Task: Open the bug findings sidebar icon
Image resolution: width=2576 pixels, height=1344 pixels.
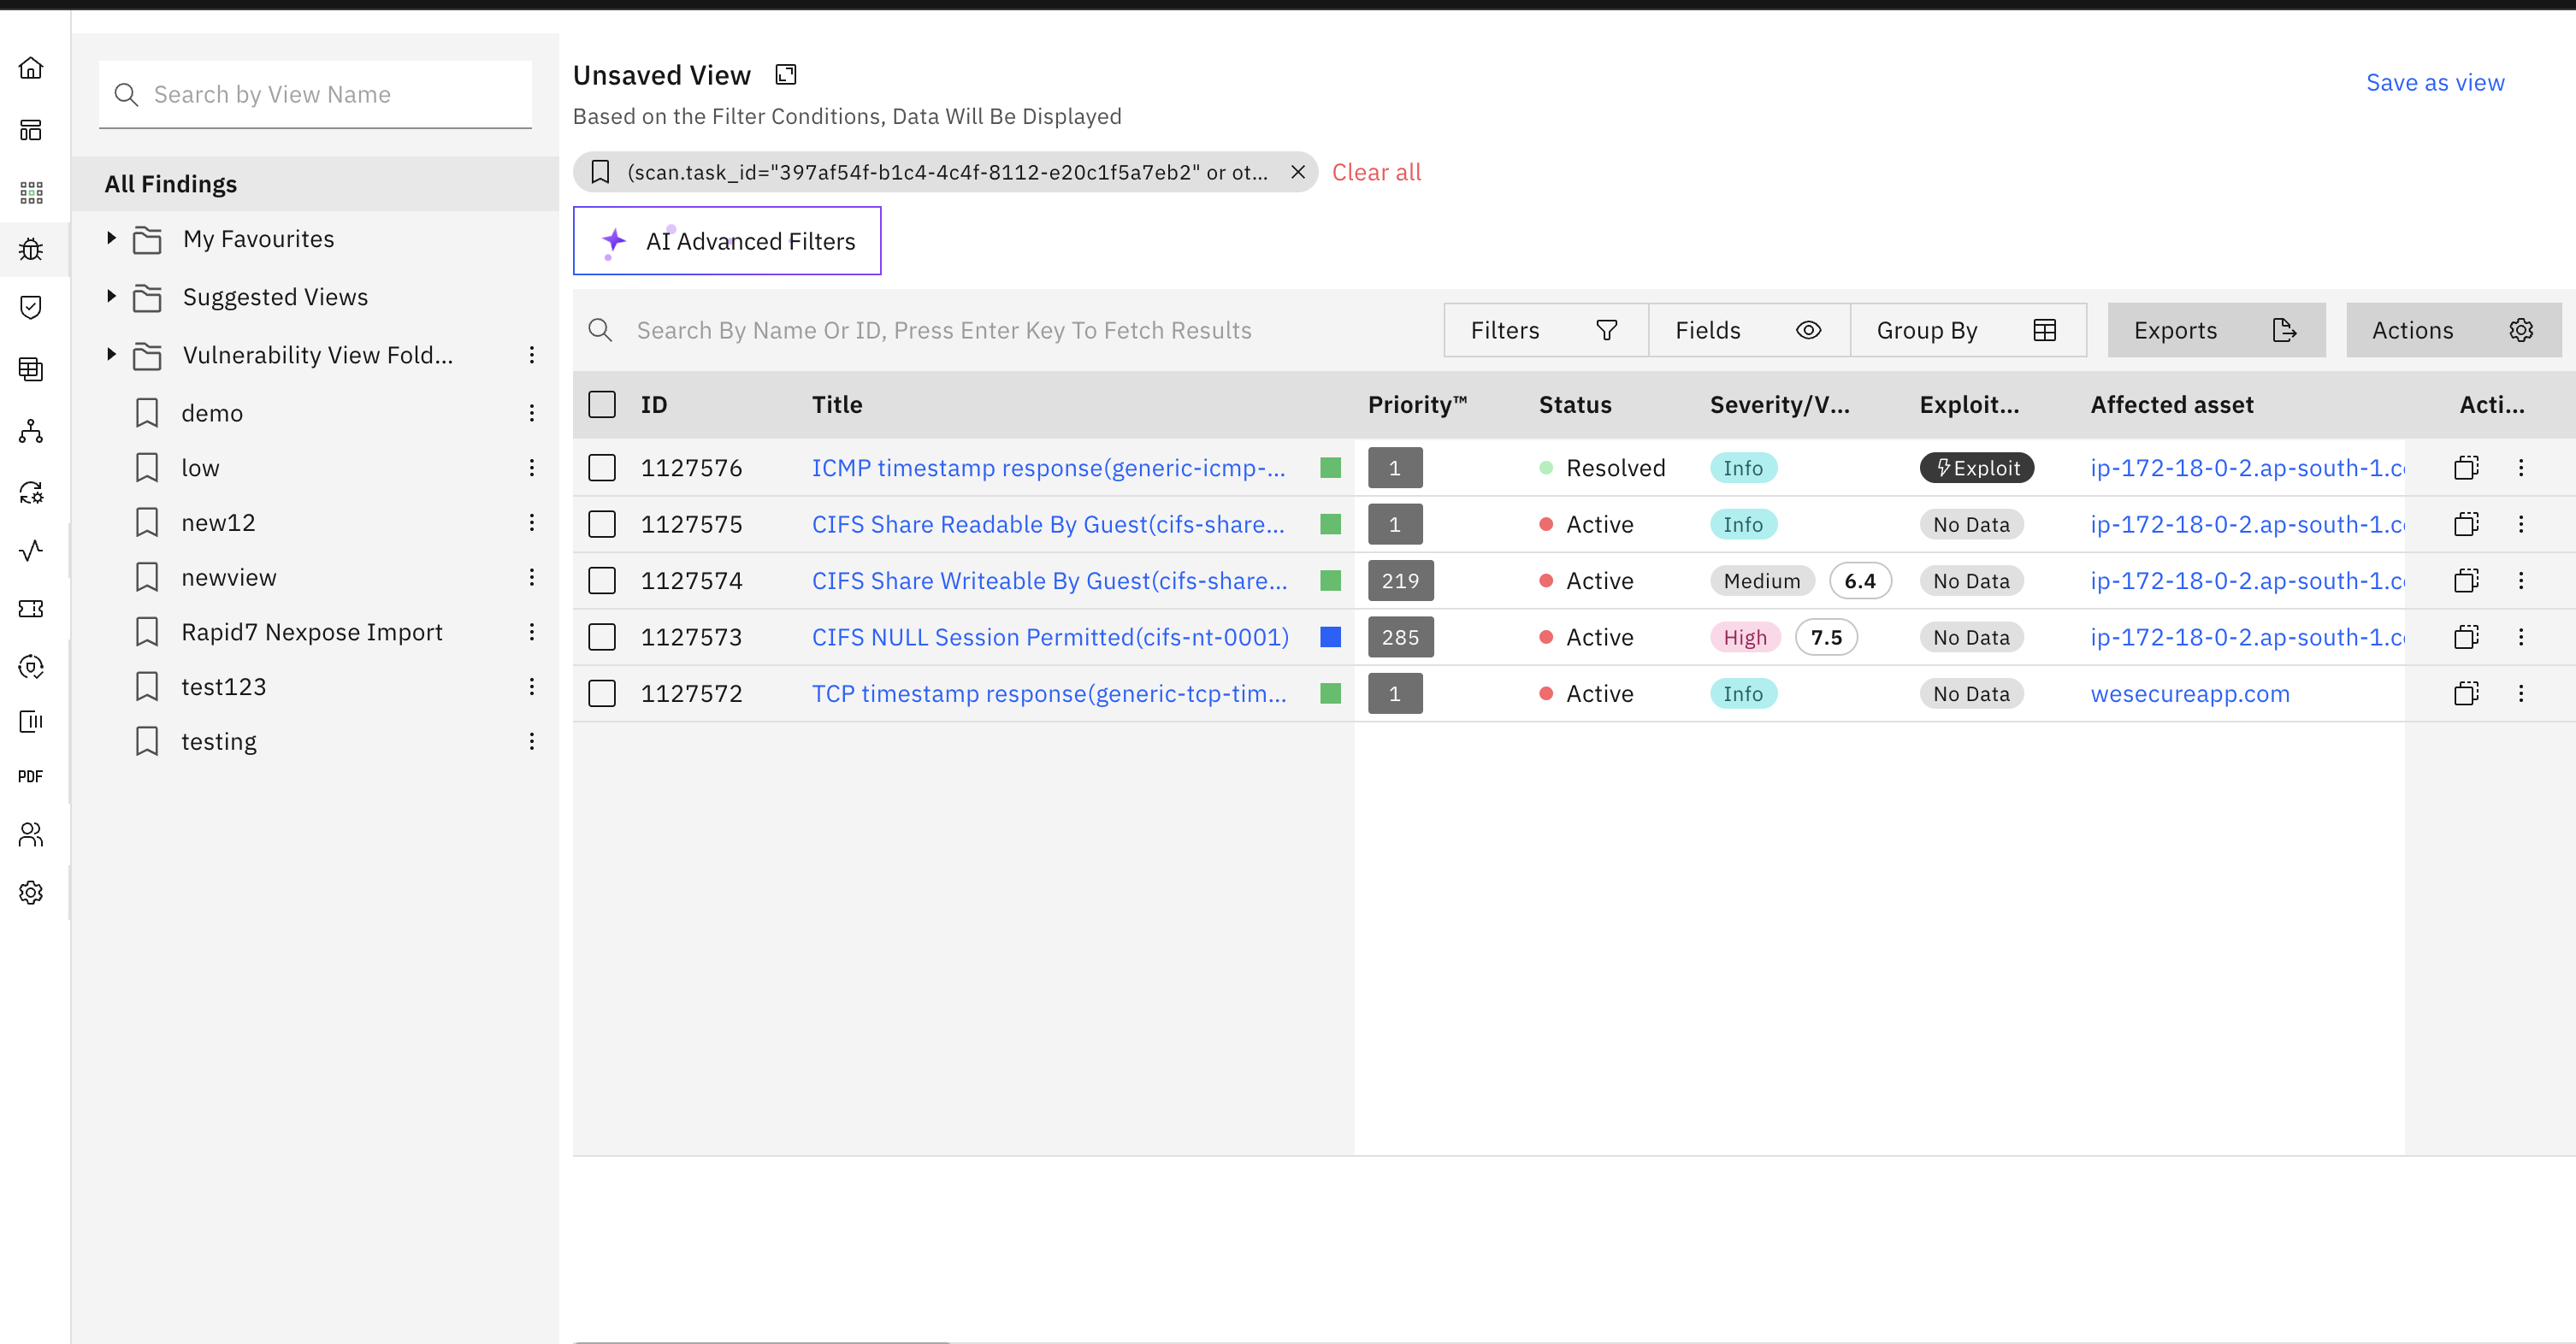Action: [x=31, y=249]
